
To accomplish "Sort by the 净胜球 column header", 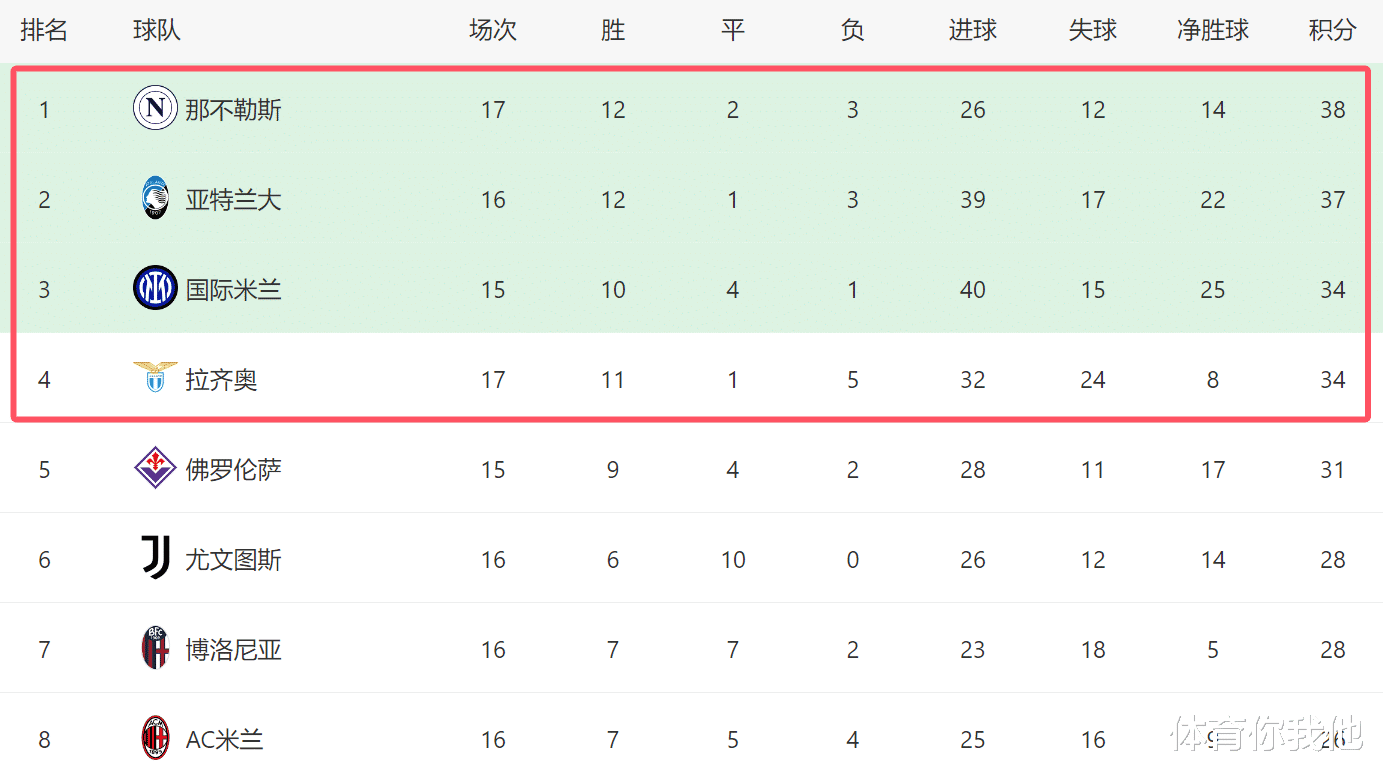I will pyautogui.click(x=1213, y=30).
